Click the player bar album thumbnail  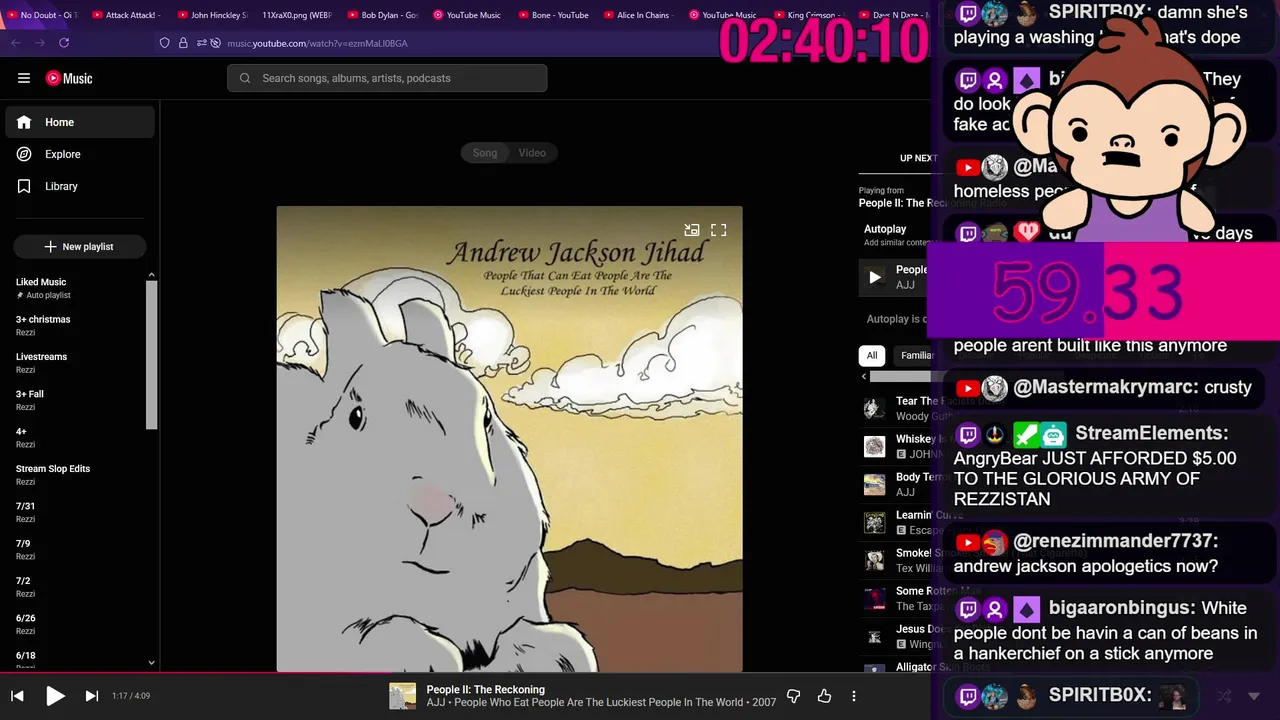point(402,696)
